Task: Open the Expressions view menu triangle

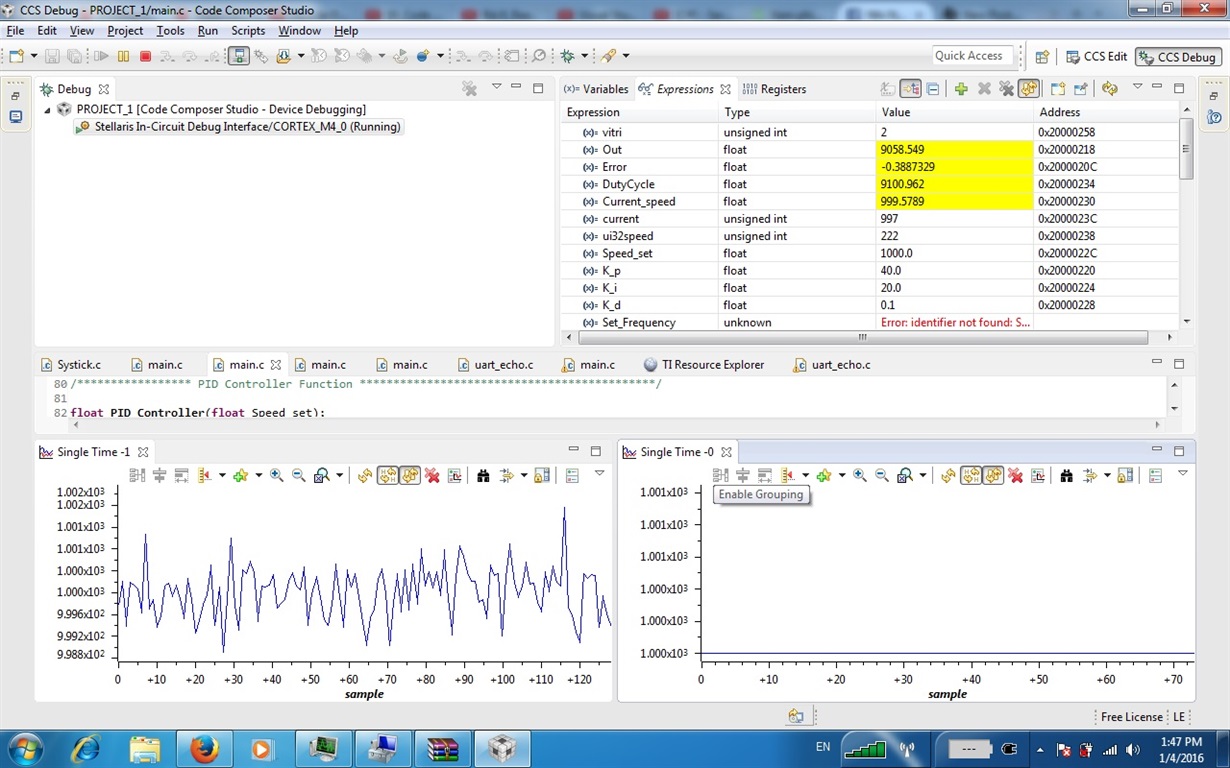Action: pos(1137,88)
